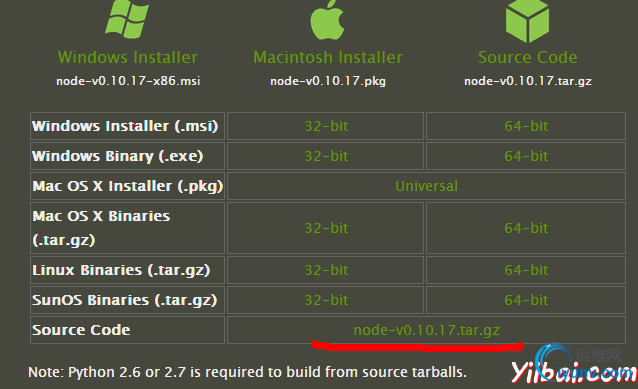Click the Apple logo icon
Image resolution: width=638 pixels, height=389 pixels.
[327, 20]
